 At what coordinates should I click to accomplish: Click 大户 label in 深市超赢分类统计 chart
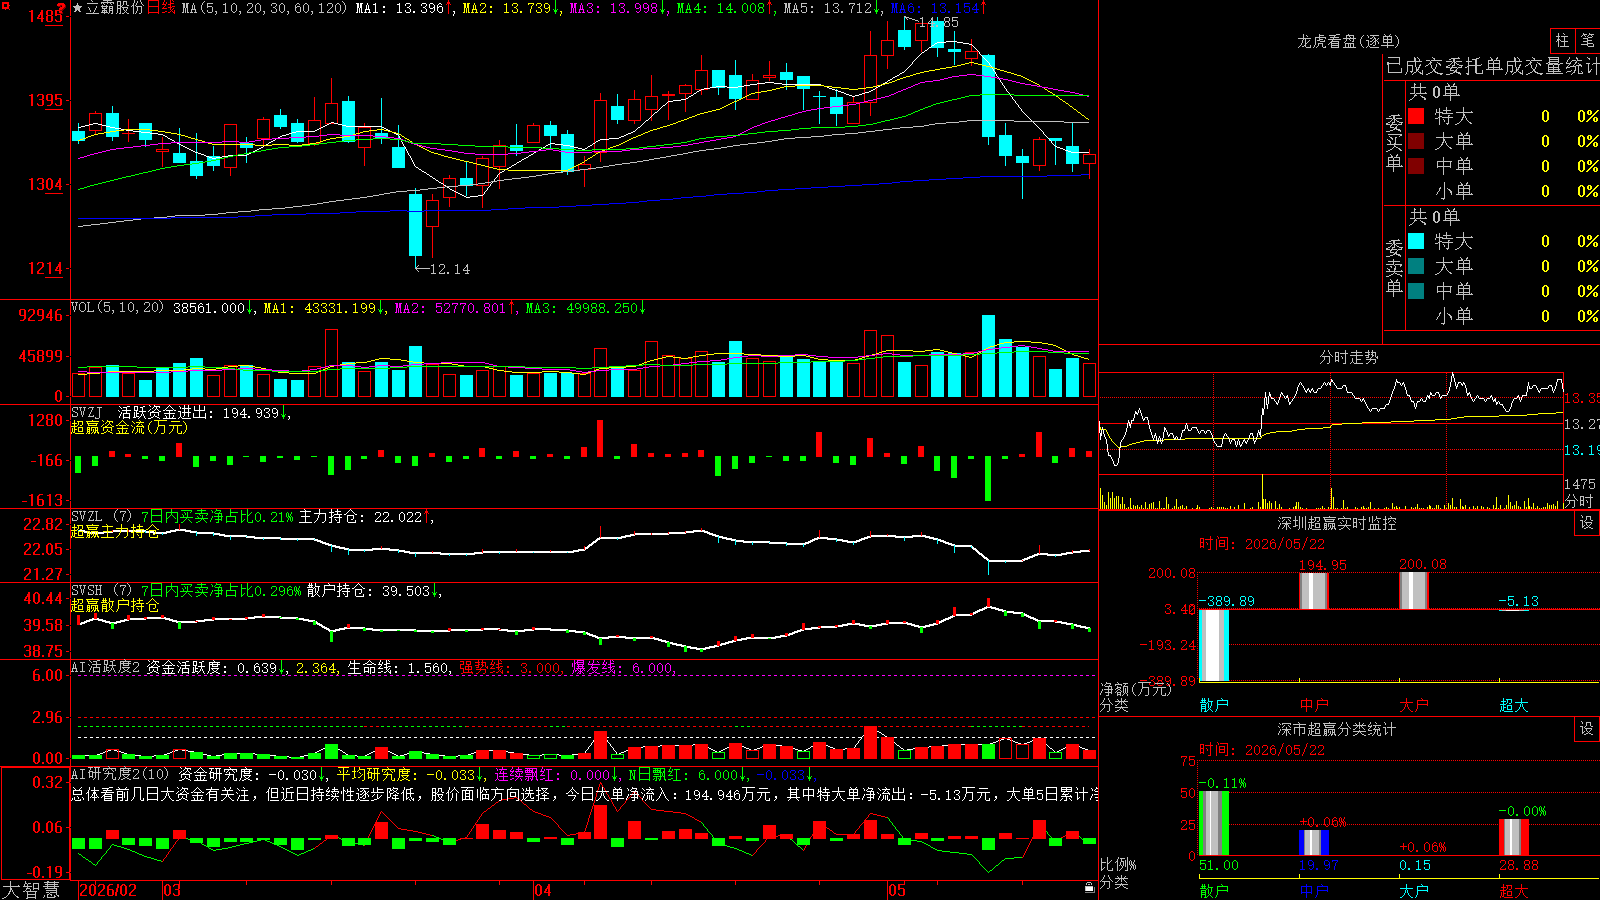pyautogui.click(x=1414, y=890)
